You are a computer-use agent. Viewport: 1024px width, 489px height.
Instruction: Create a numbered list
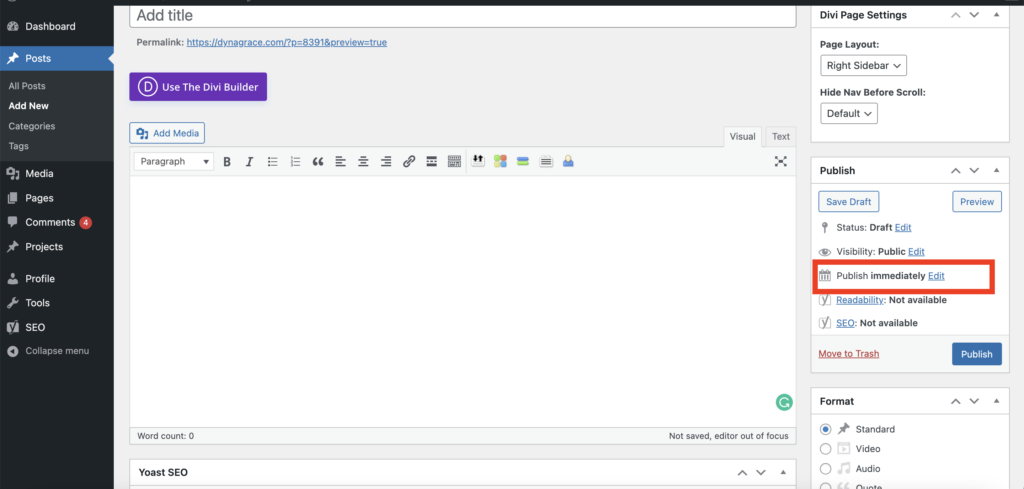click(295, 162)
